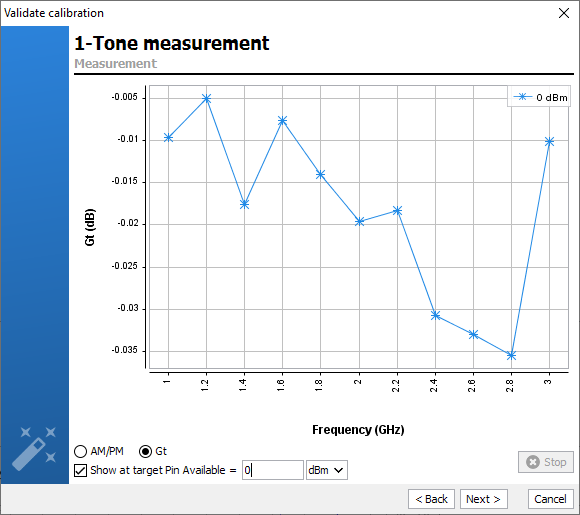This screenshot has height=515, width=580.
Task: Open the dBm unit dropdown
Action: tap(327, 470)
